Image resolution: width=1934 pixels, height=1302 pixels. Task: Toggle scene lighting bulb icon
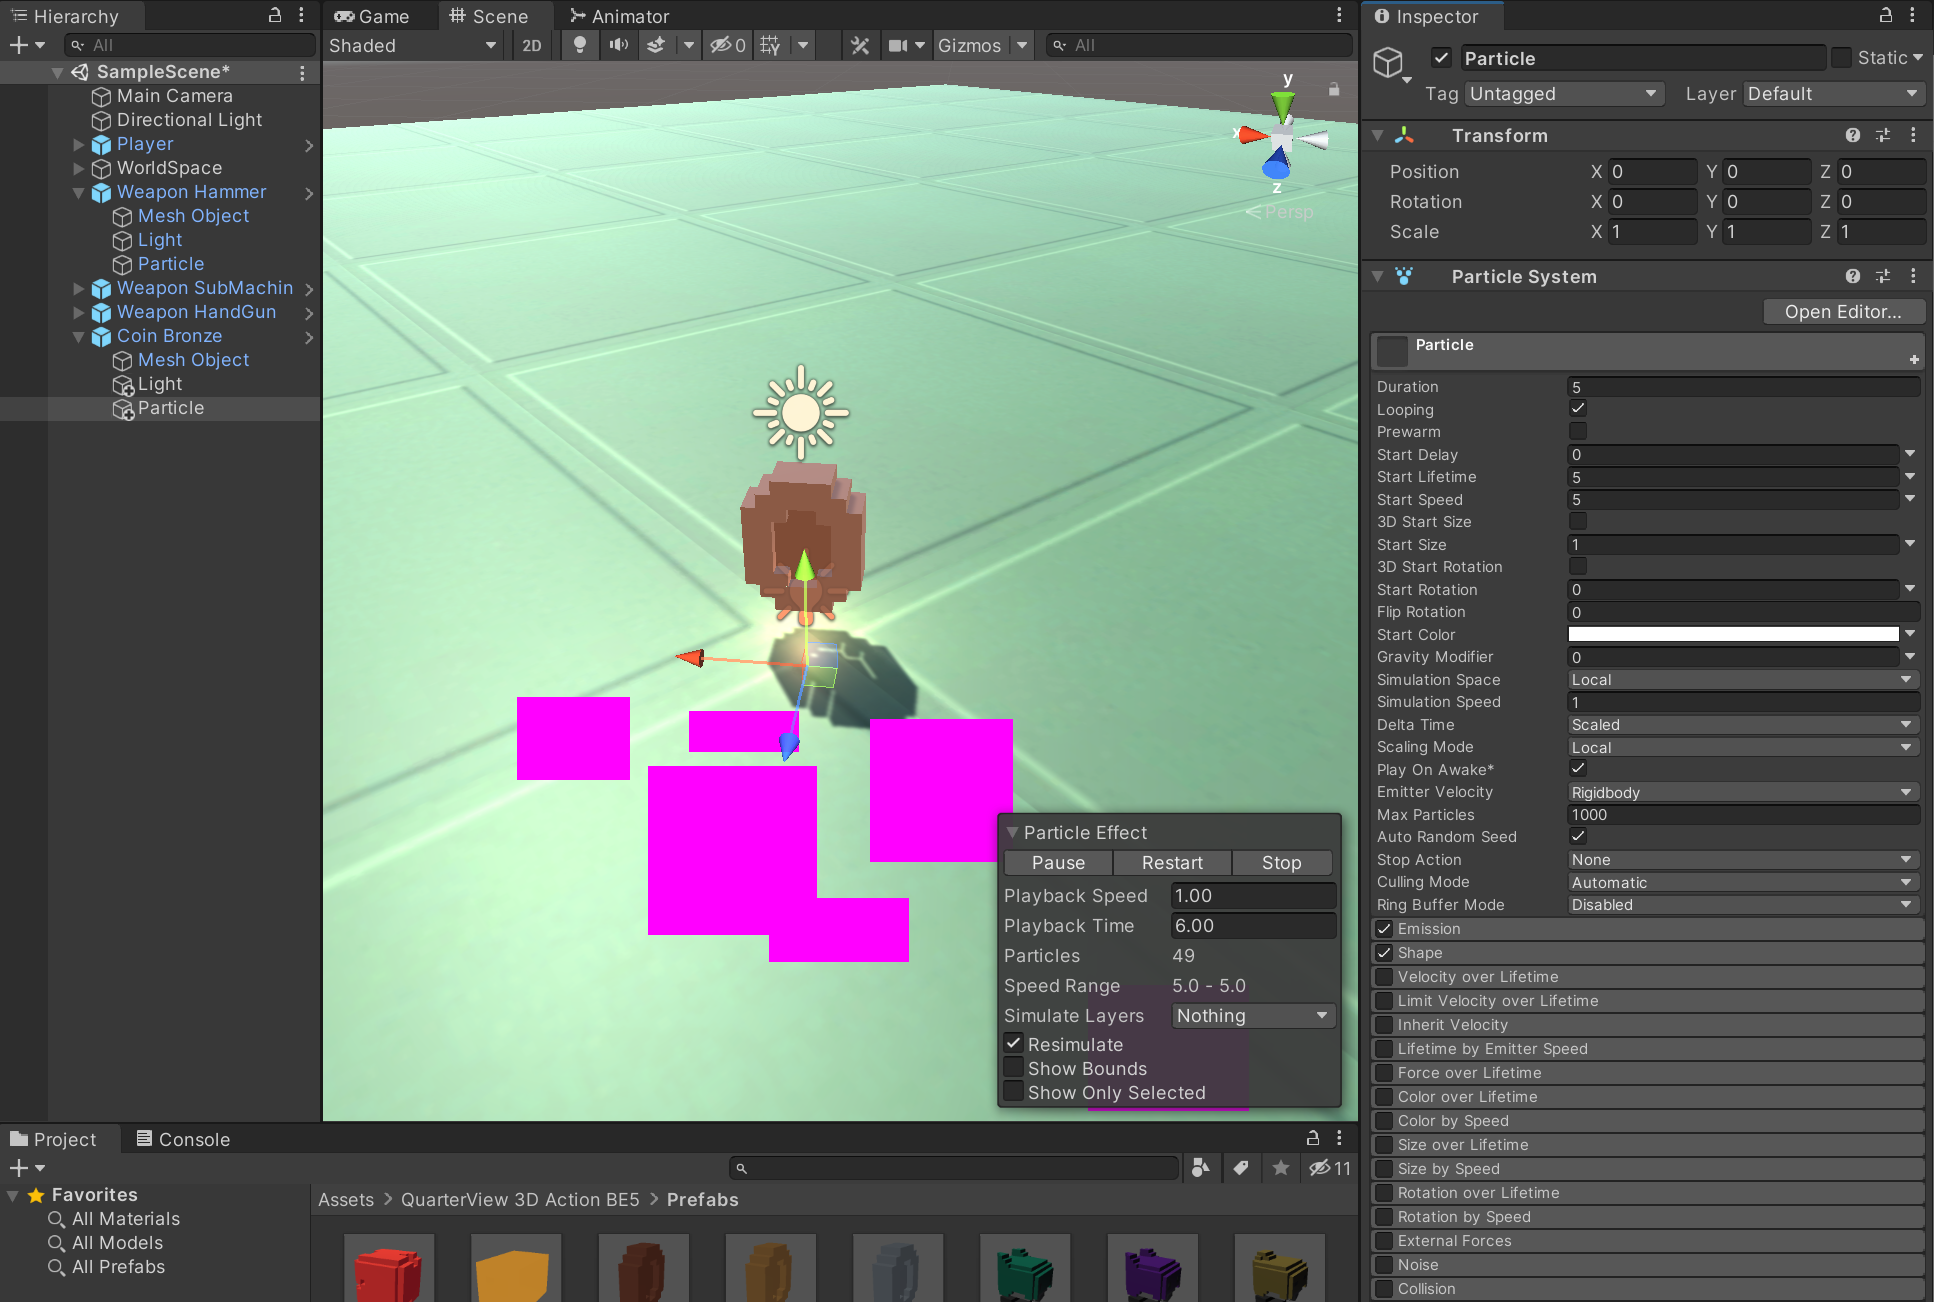tap(579, 45)
